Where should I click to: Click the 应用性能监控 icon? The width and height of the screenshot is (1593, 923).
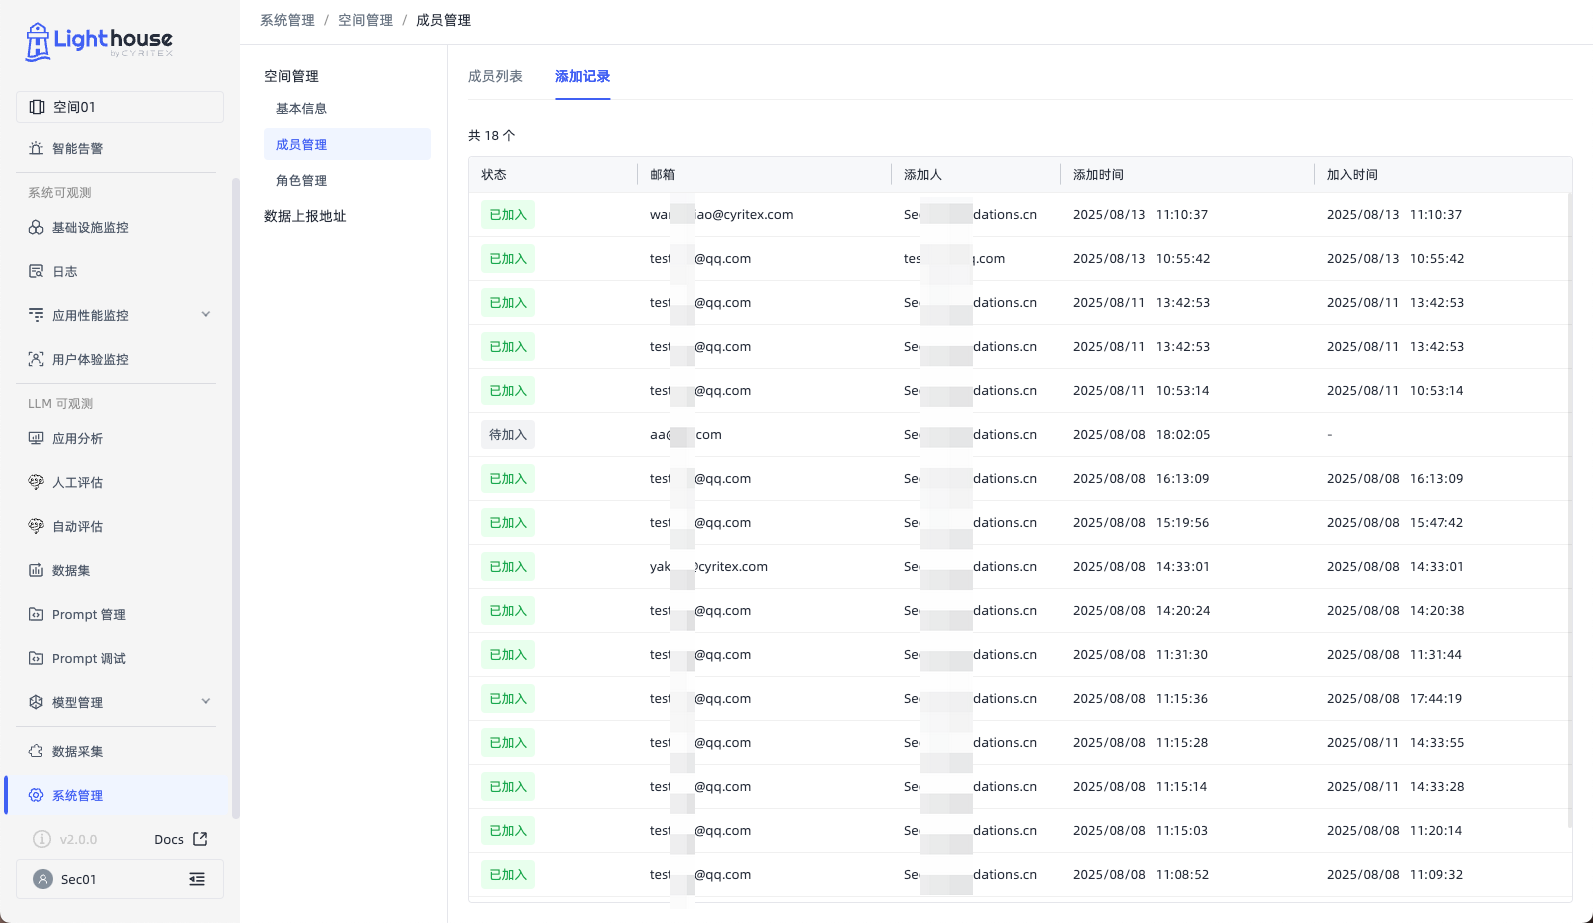point(36,315)
